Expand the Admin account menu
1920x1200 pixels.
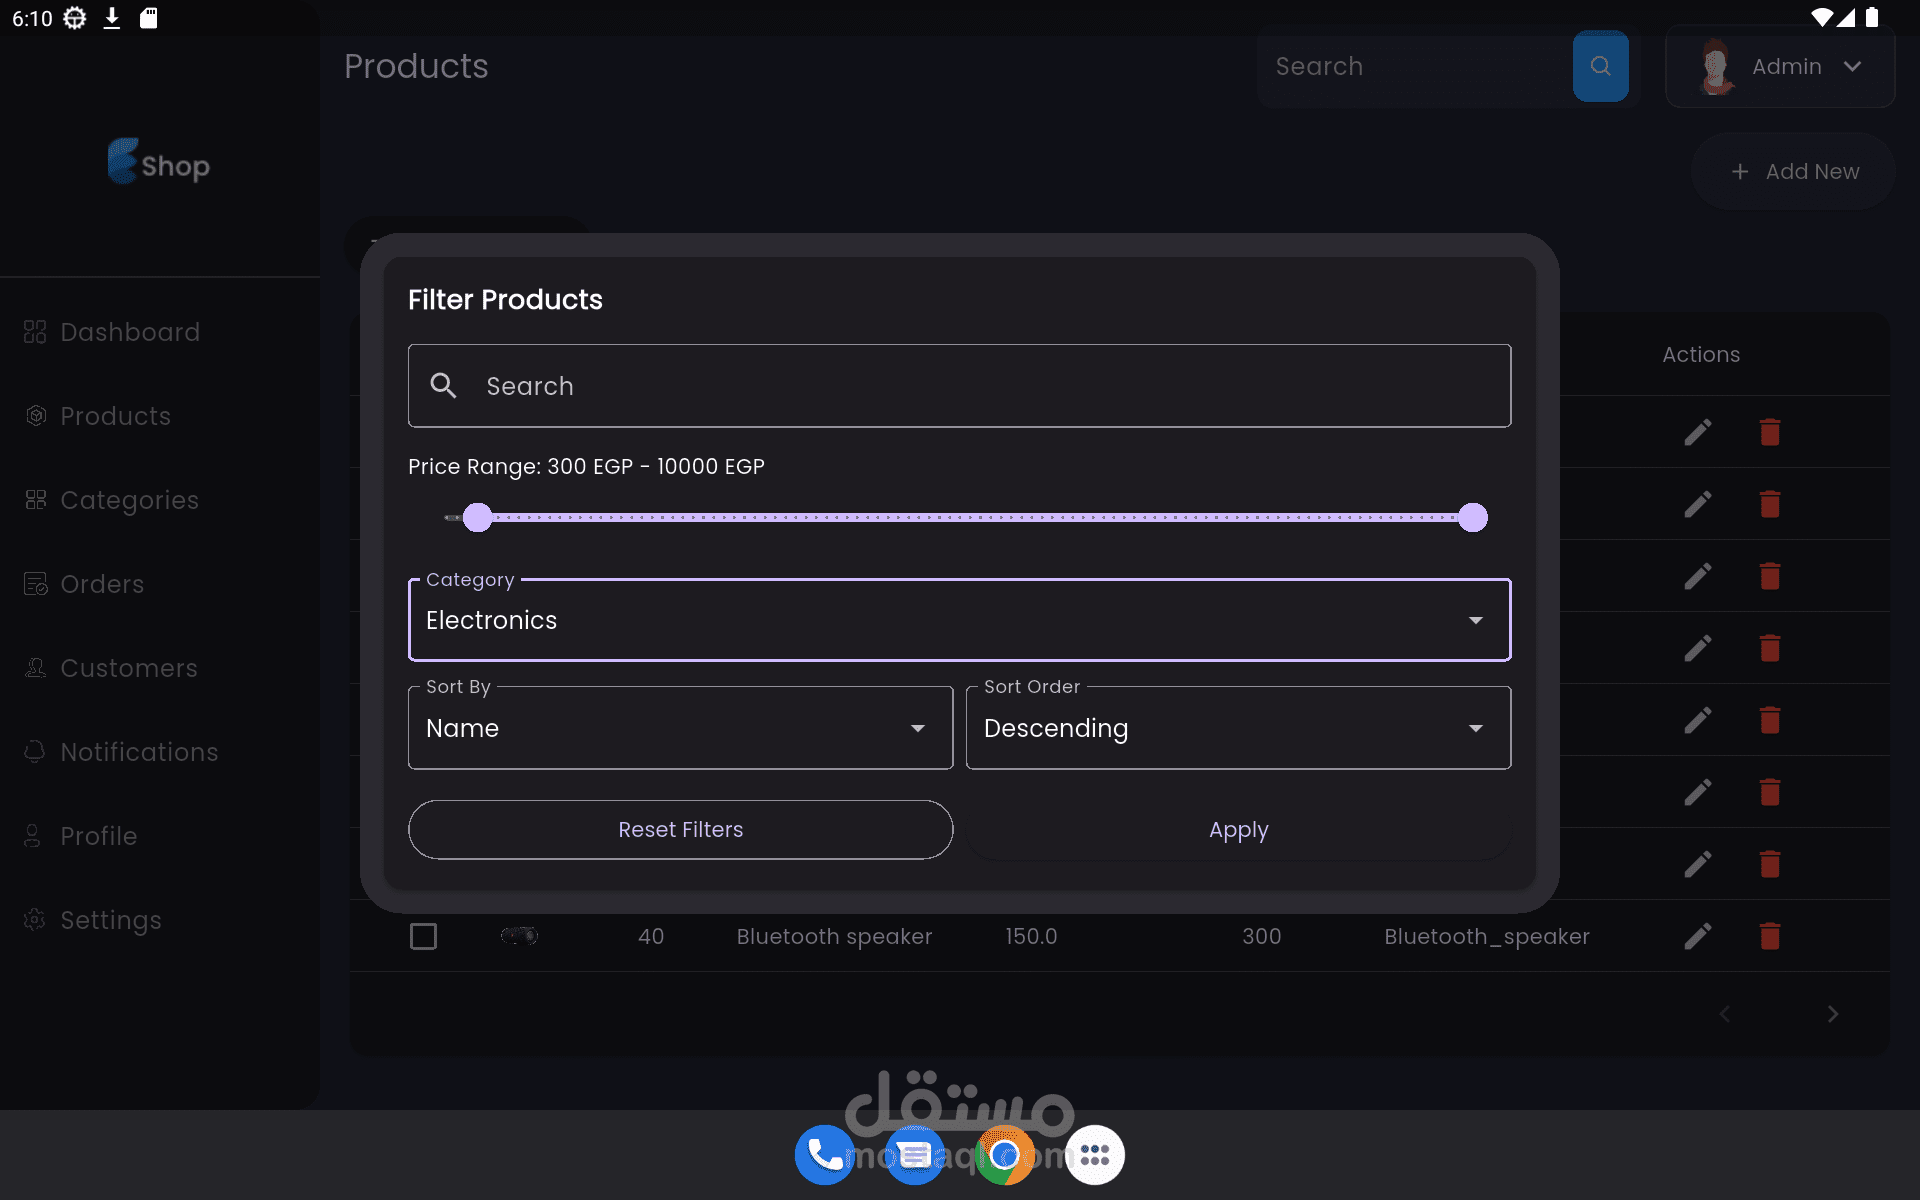(1780, 66)
